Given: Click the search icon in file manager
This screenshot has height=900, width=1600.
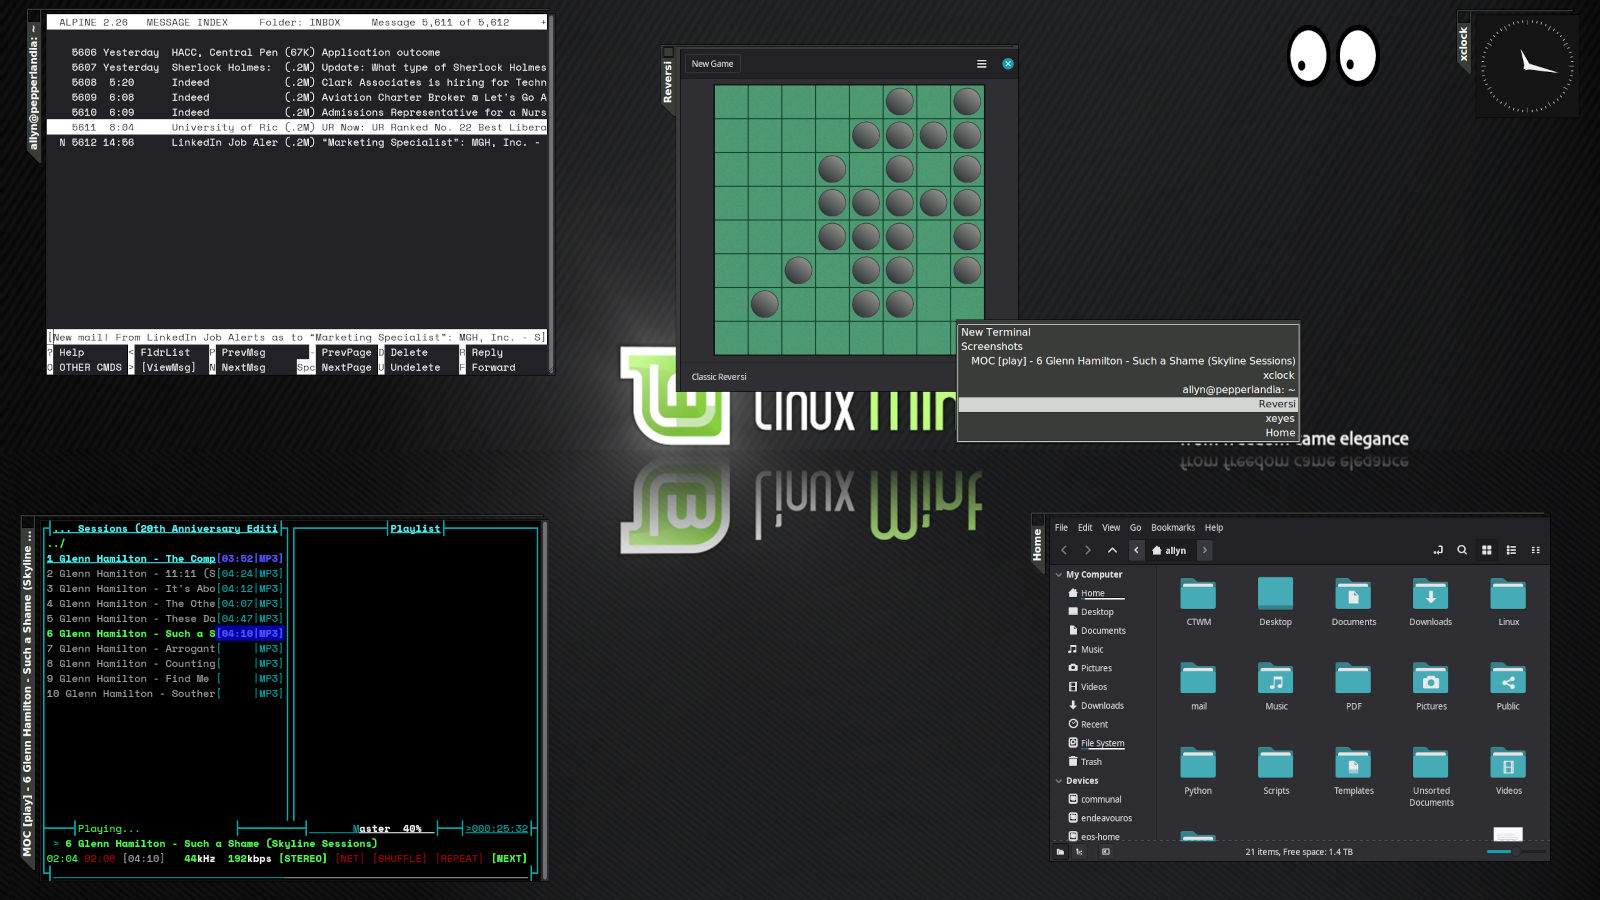Looking at the screenshot, I should pyautogui.click(x=1462, y=550).
